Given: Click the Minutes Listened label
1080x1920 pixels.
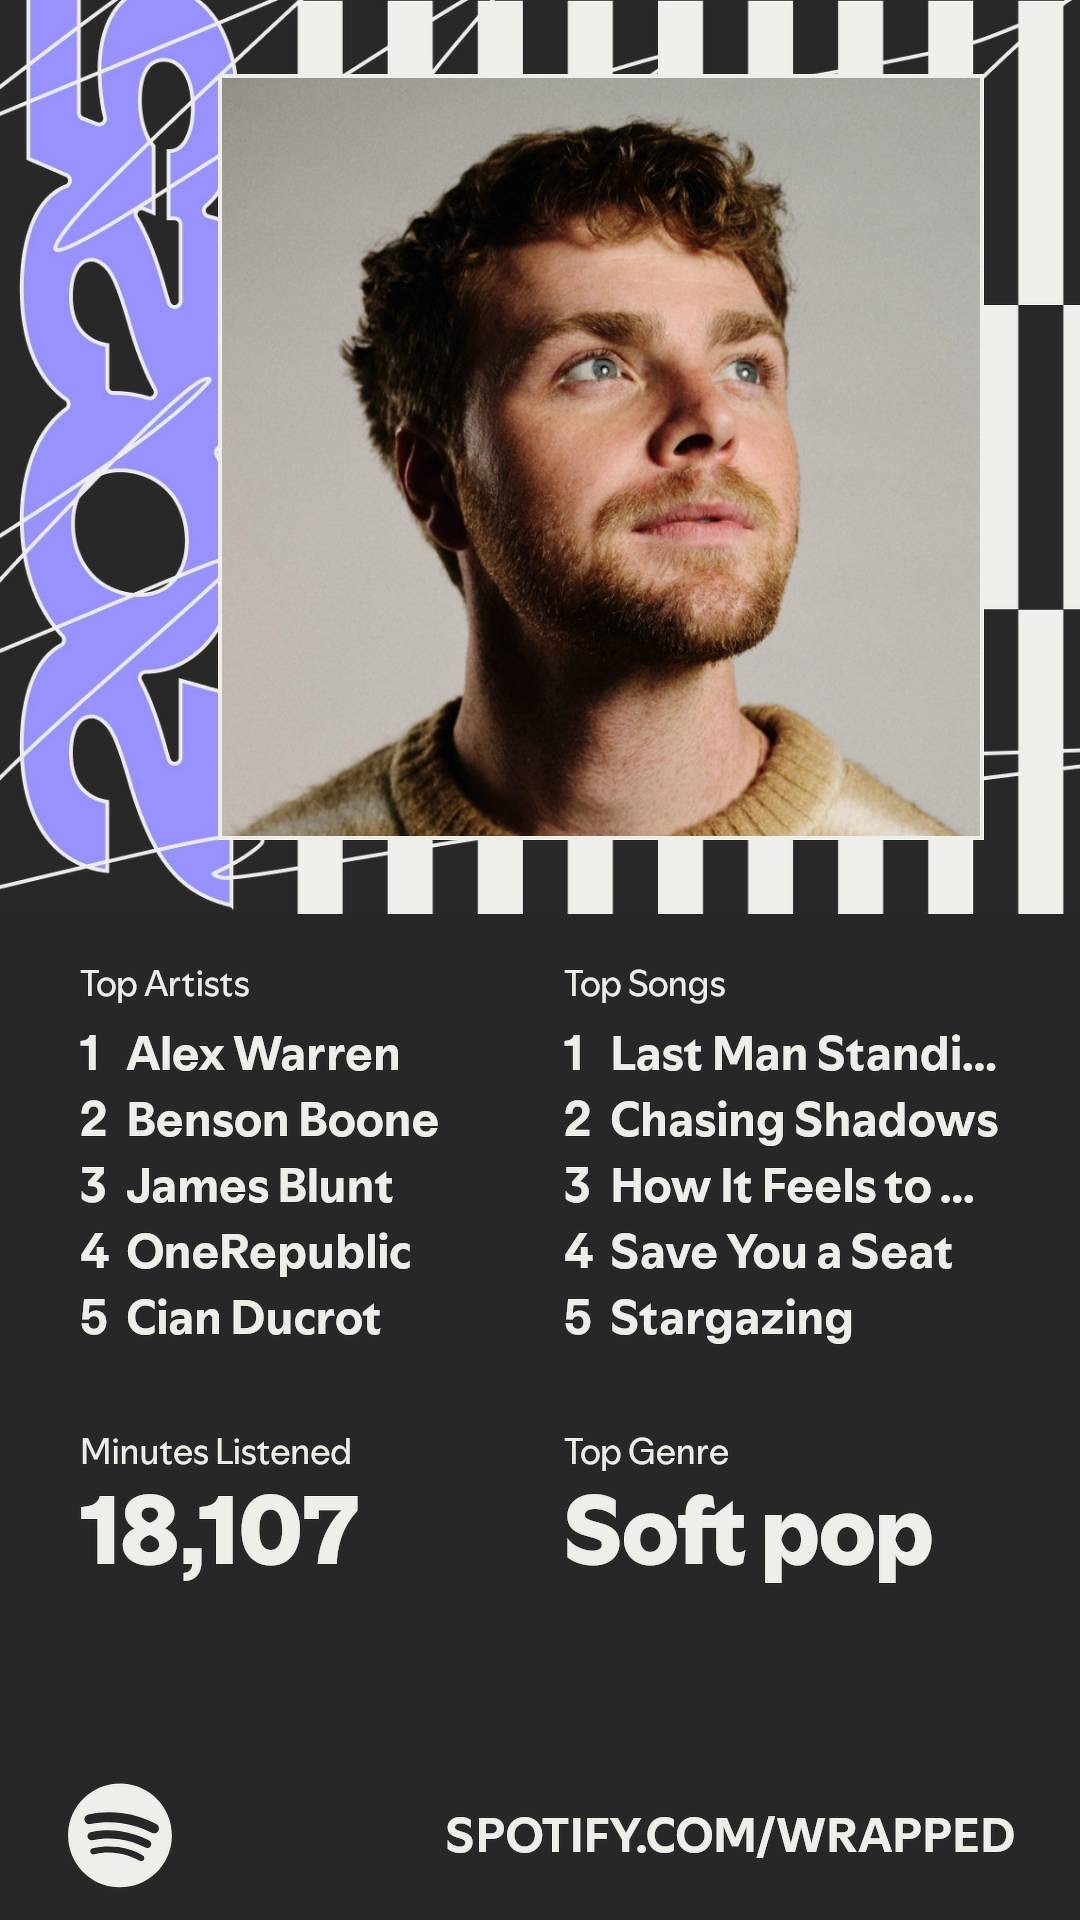Looking at the screenshot, I should pyautogui.click(x=216, y=1452).
